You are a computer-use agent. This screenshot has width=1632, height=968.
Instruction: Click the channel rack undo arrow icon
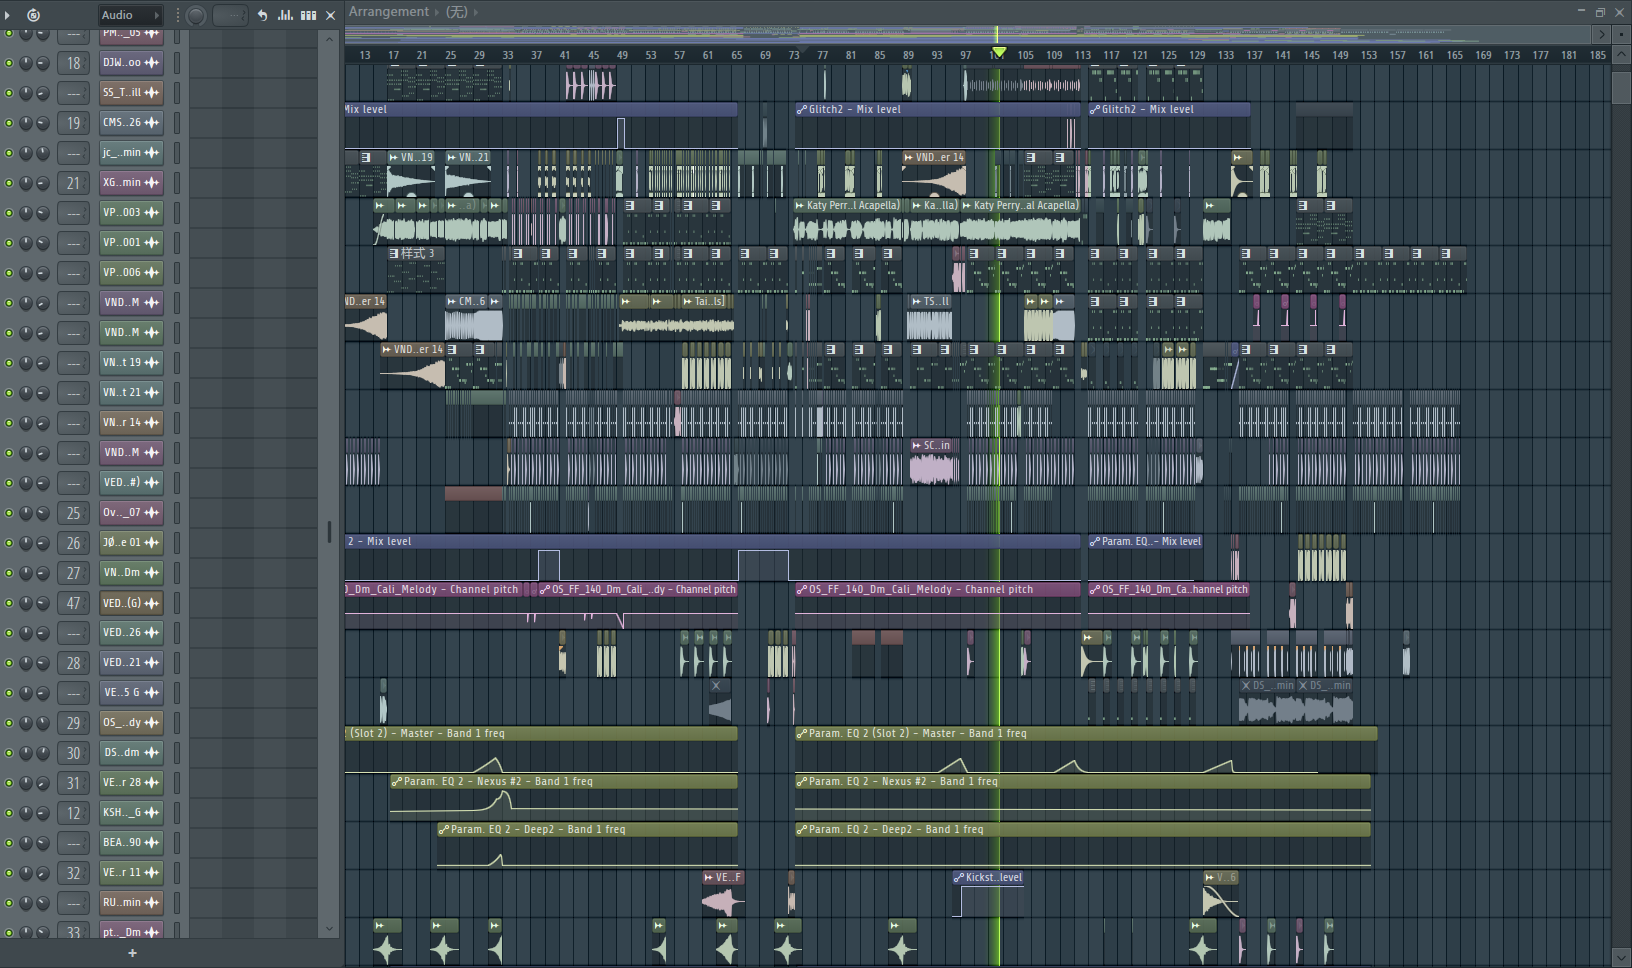pos(262,15)
